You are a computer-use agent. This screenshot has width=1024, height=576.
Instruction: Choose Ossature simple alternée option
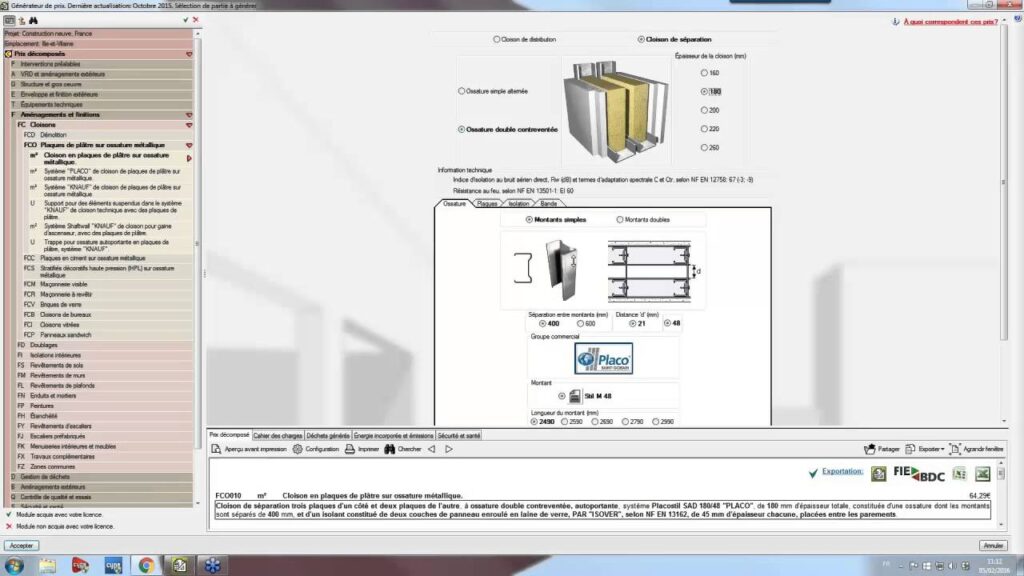tap(461, 91)
